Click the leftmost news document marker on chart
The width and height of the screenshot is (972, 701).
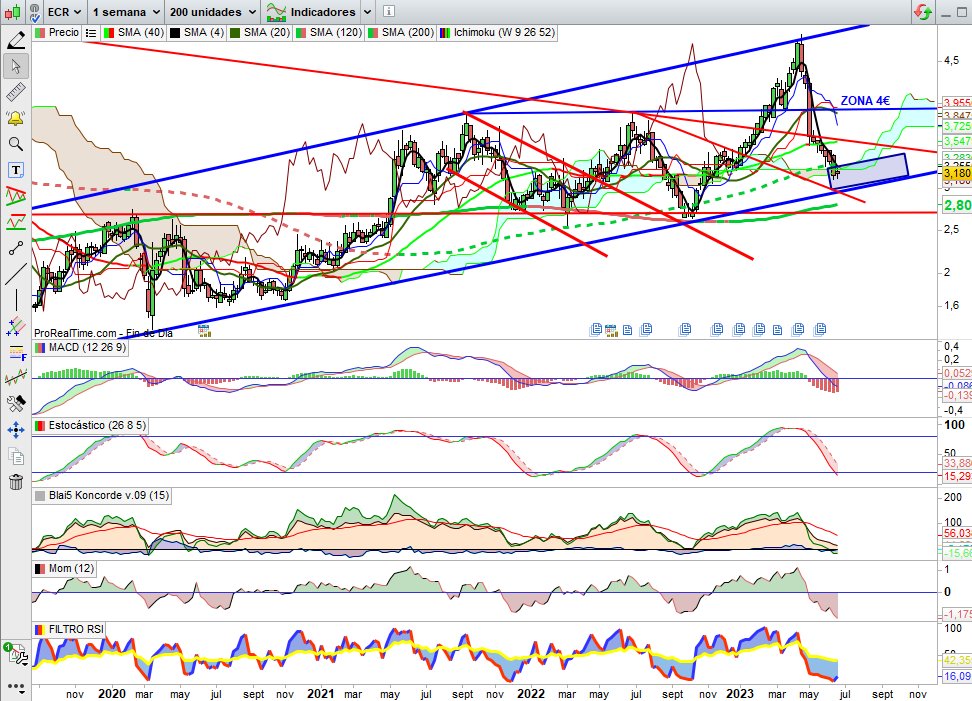tap(596, 329)
